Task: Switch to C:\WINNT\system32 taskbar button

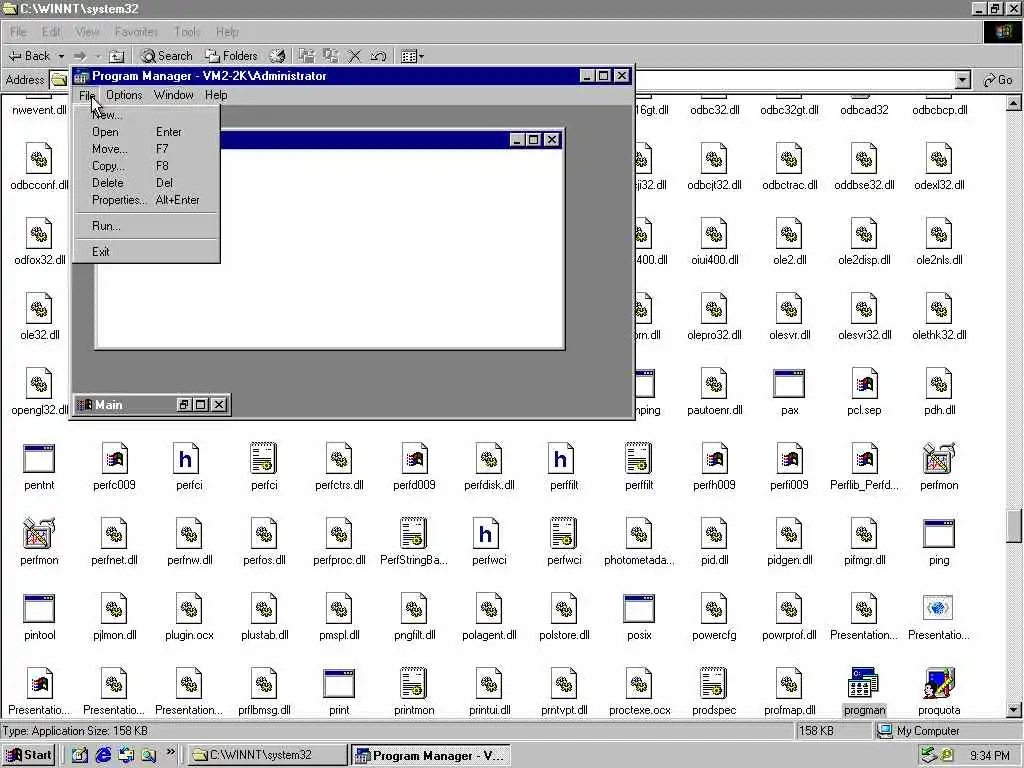Action: 268,755
